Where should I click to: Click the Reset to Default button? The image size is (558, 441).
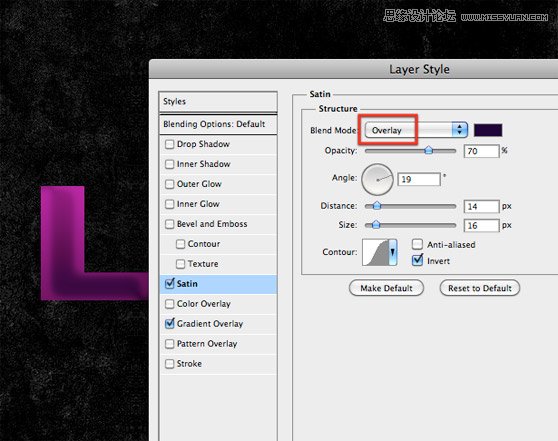click(x=480, y=288)
